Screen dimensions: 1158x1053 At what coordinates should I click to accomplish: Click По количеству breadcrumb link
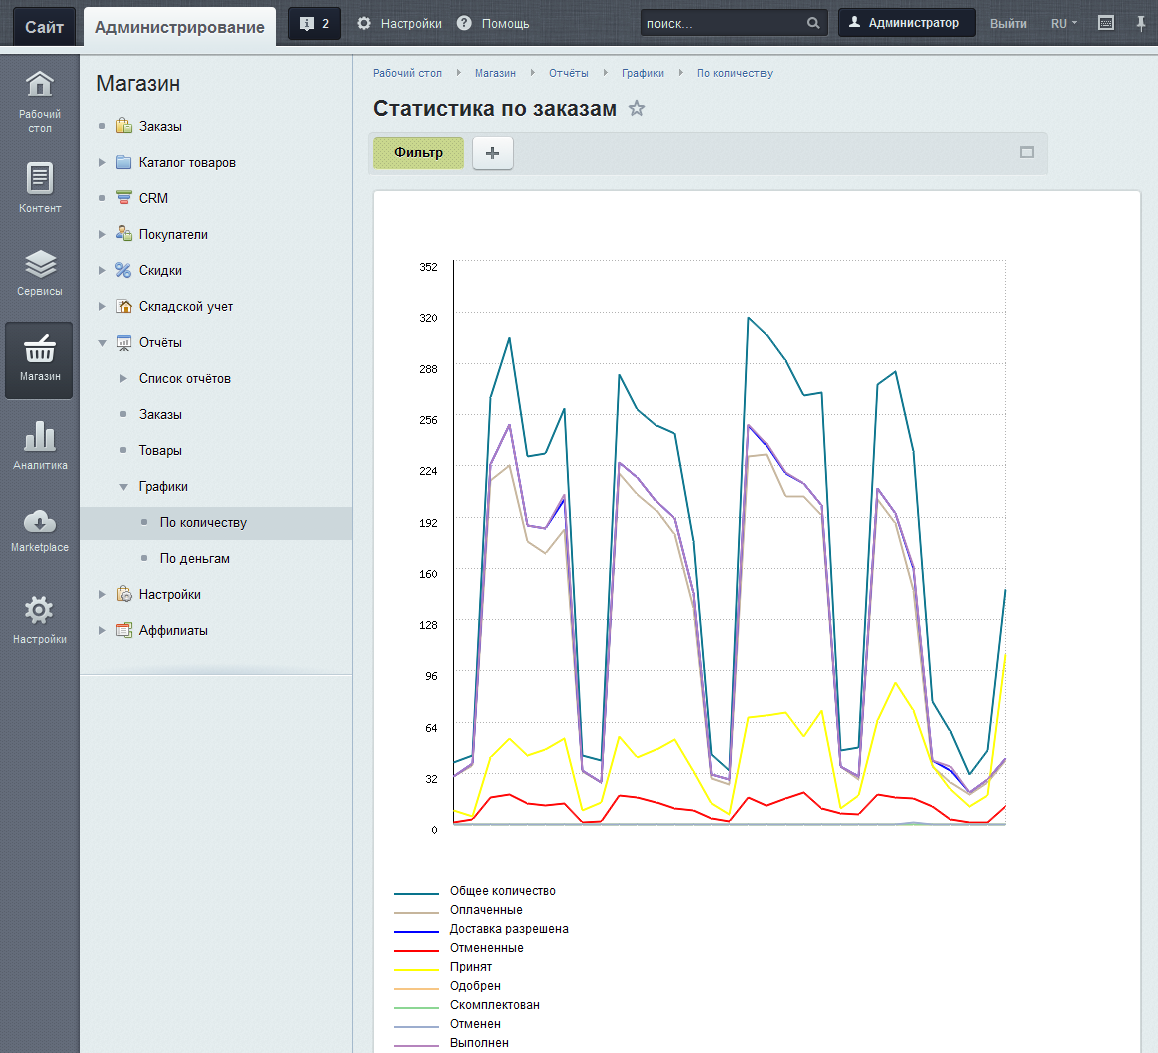coord(735,73)
